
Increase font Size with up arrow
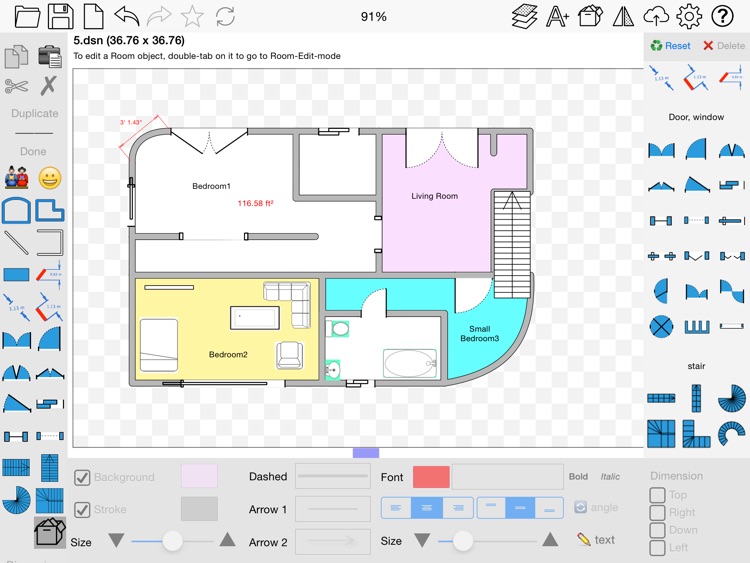[x=550, y=540]
